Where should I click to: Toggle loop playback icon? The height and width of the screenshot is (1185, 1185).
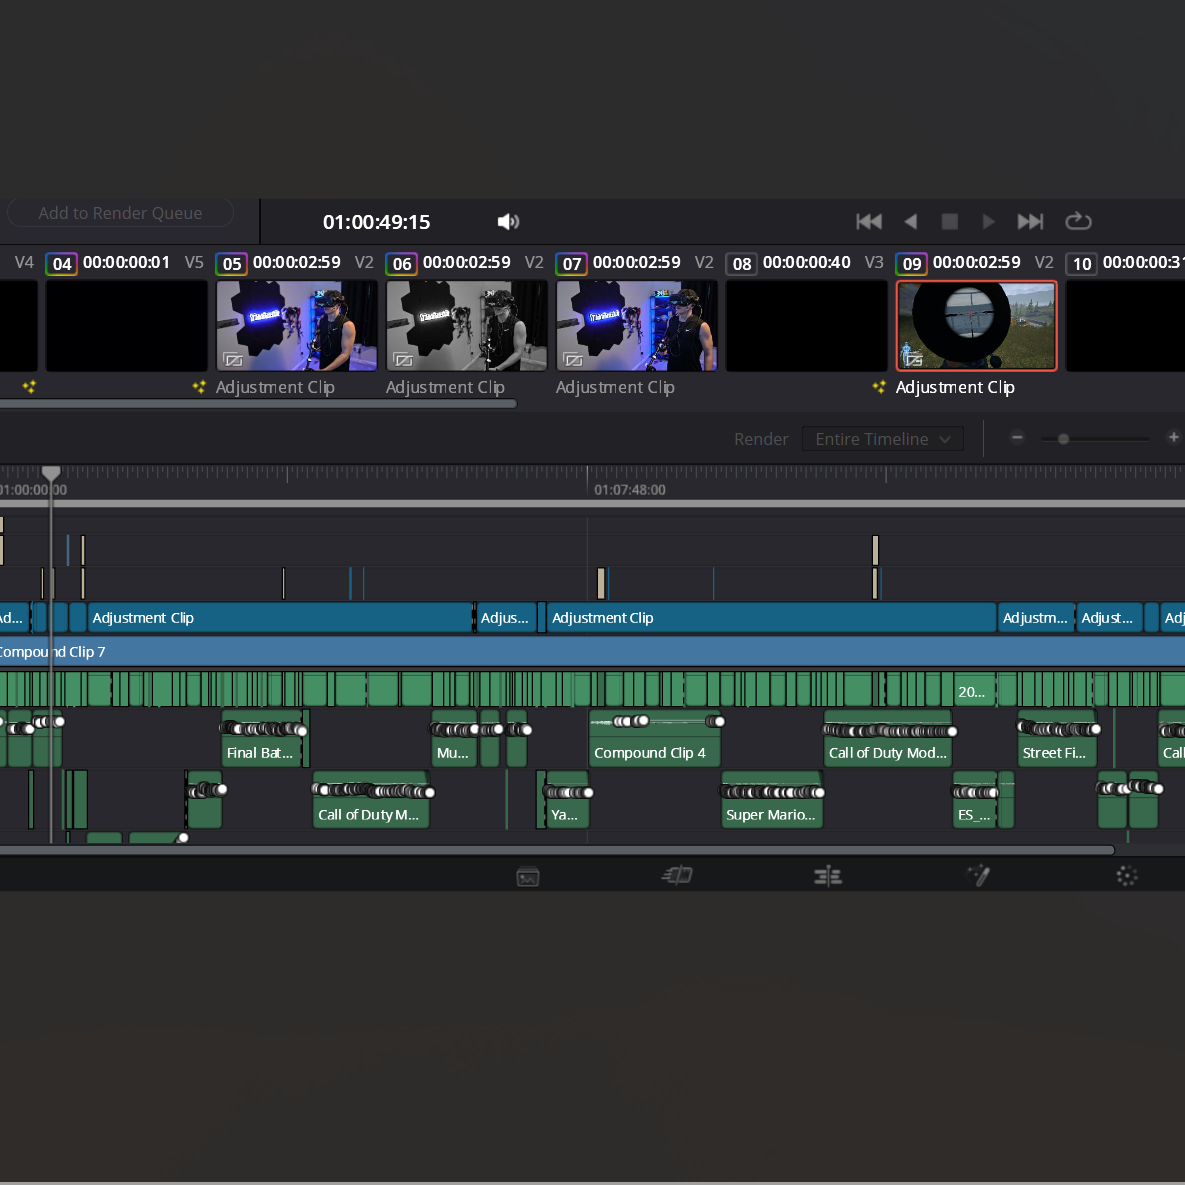pos(1078,221)
